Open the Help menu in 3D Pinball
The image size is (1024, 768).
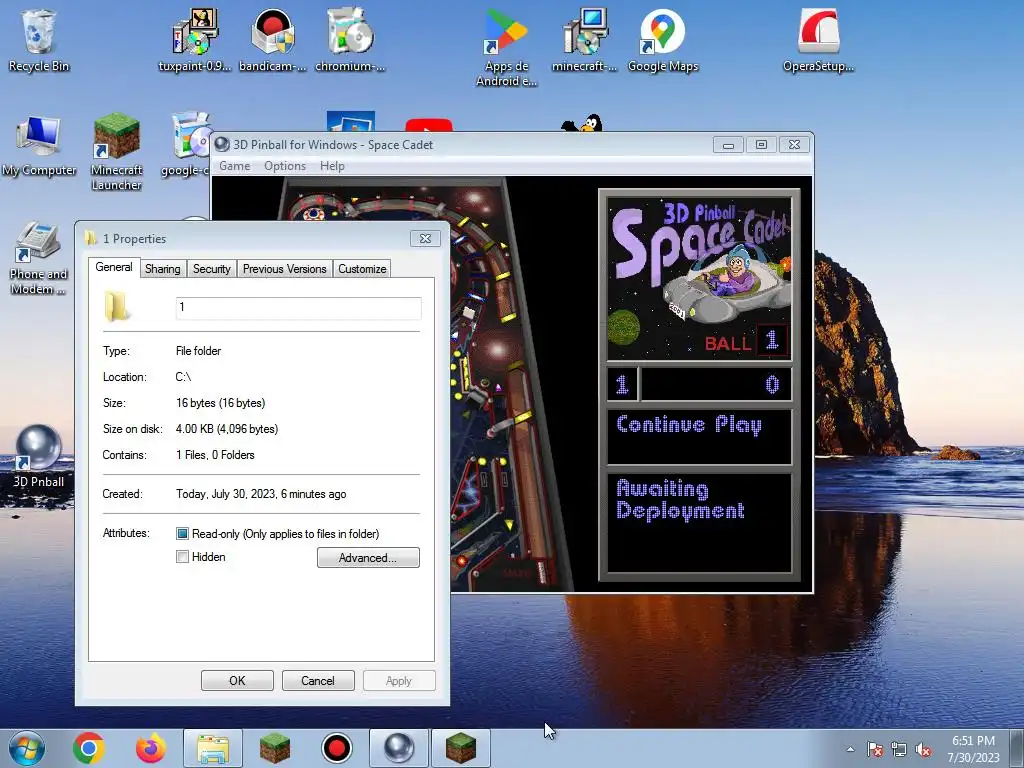point(332,166)
